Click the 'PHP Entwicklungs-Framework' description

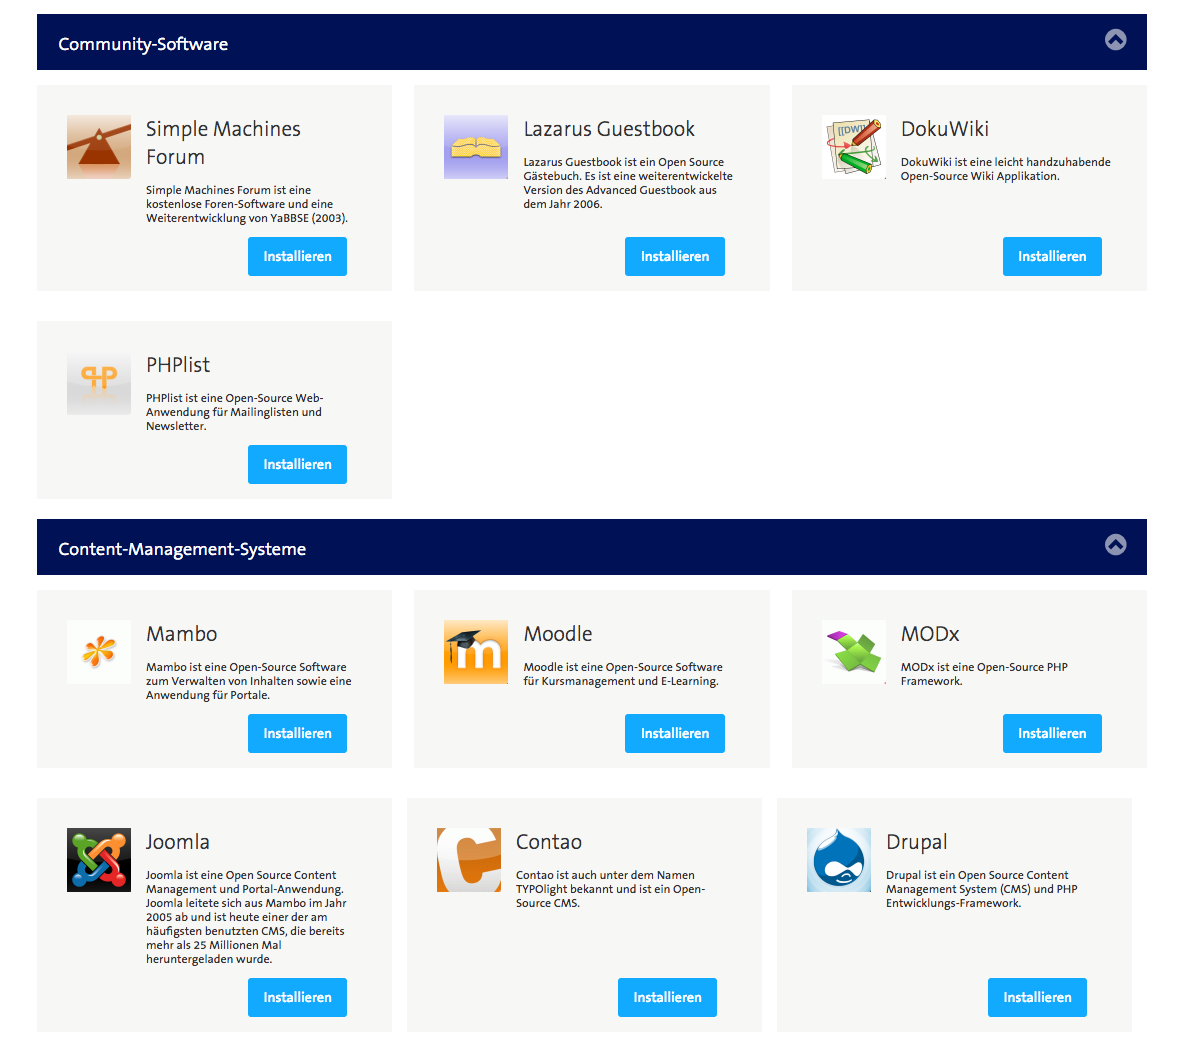(x=982, y=889)
